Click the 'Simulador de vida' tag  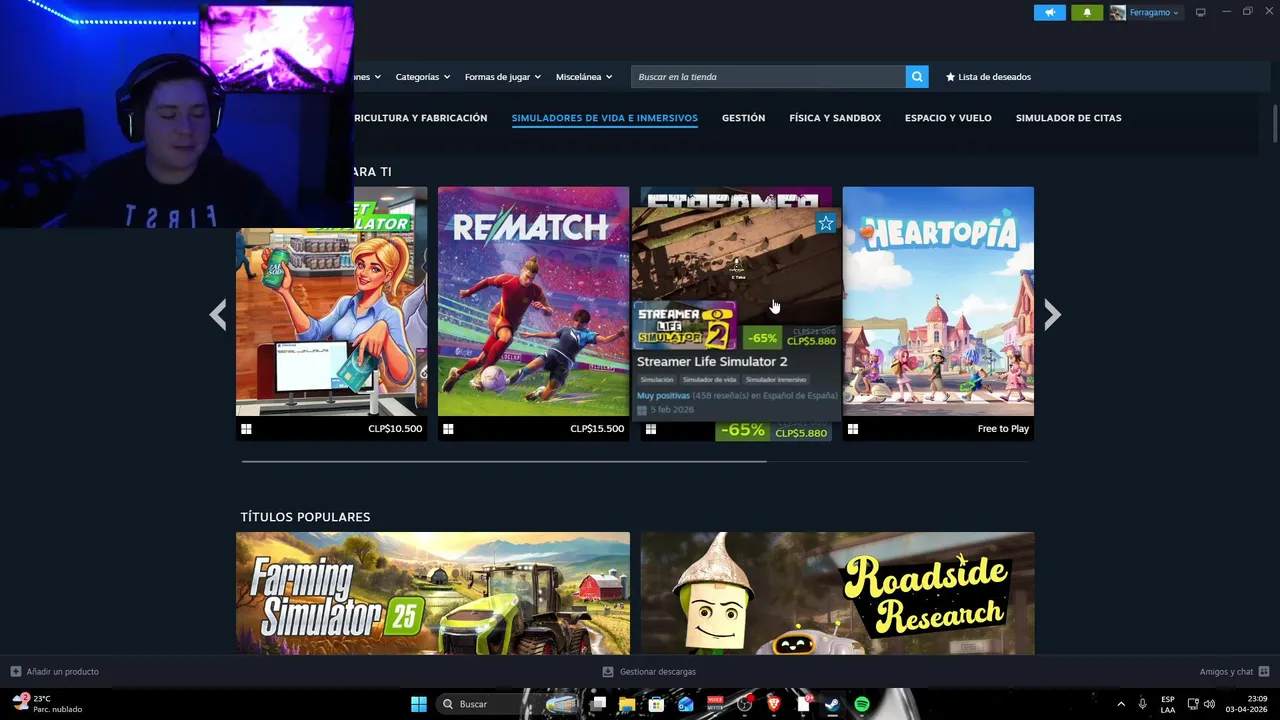tap(709, 380)
